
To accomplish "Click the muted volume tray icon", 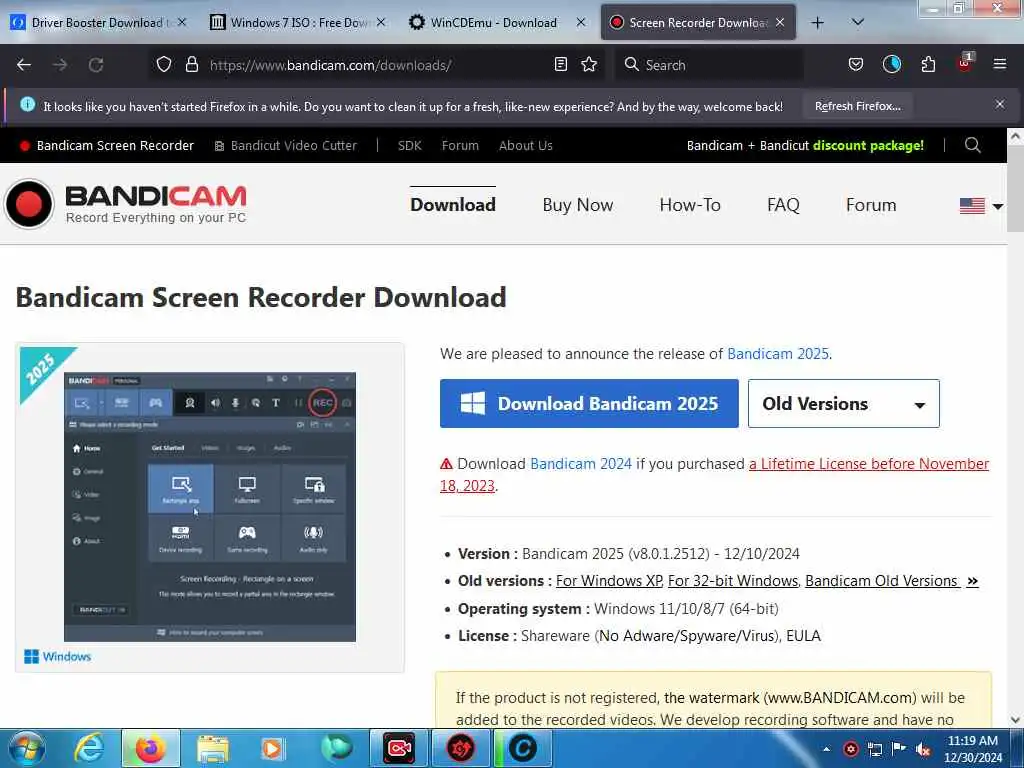I will 923,750.
